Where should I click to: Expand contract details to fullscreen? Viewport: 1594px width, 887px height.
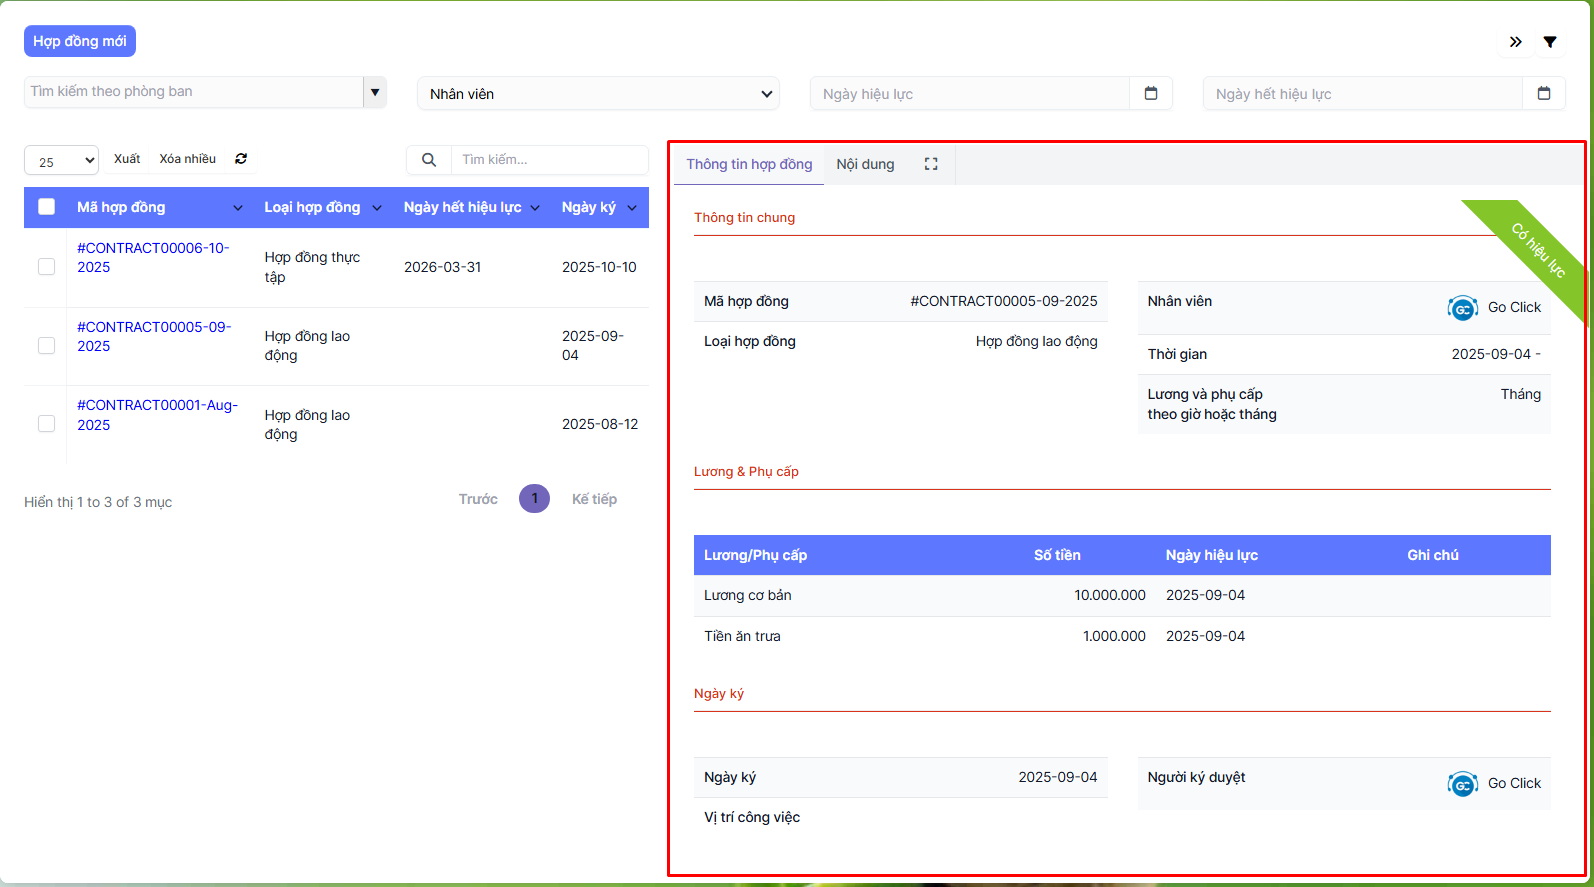click(x=930, y=164)
